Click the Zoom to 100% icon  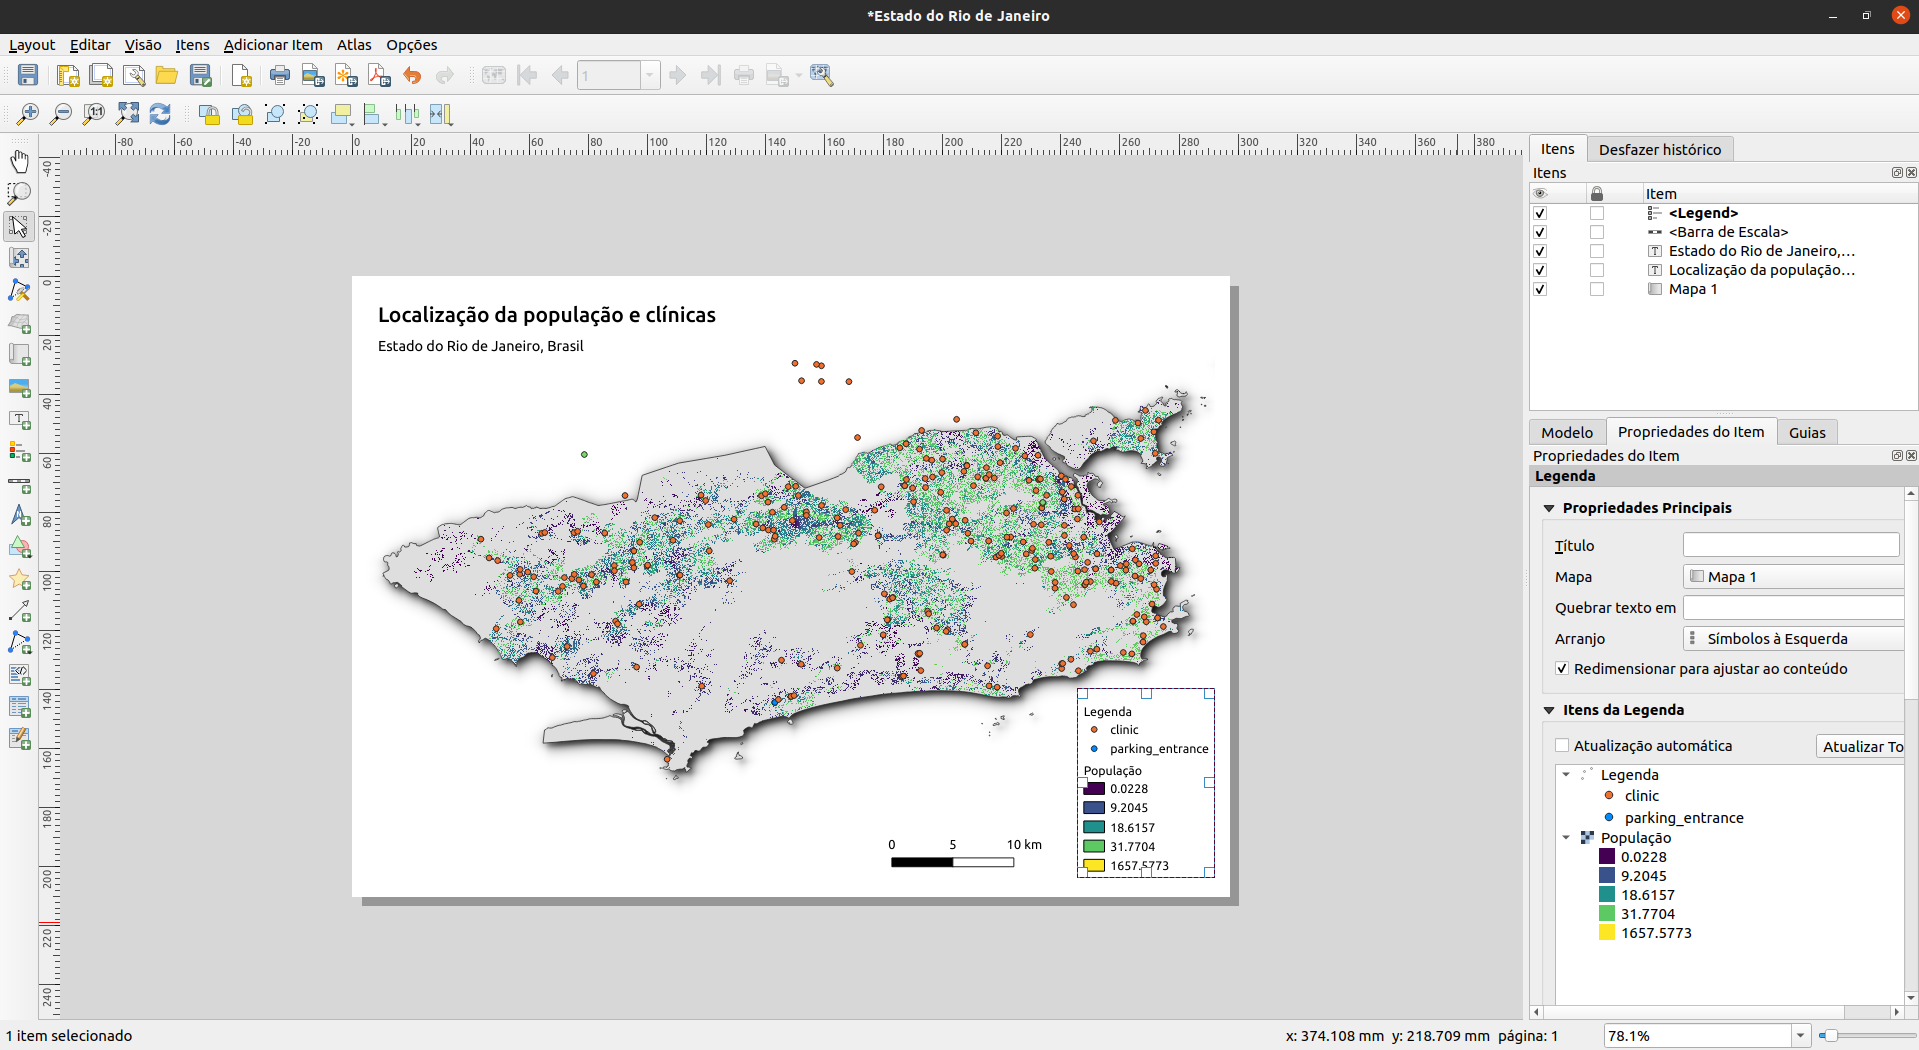tap(94, 114)
